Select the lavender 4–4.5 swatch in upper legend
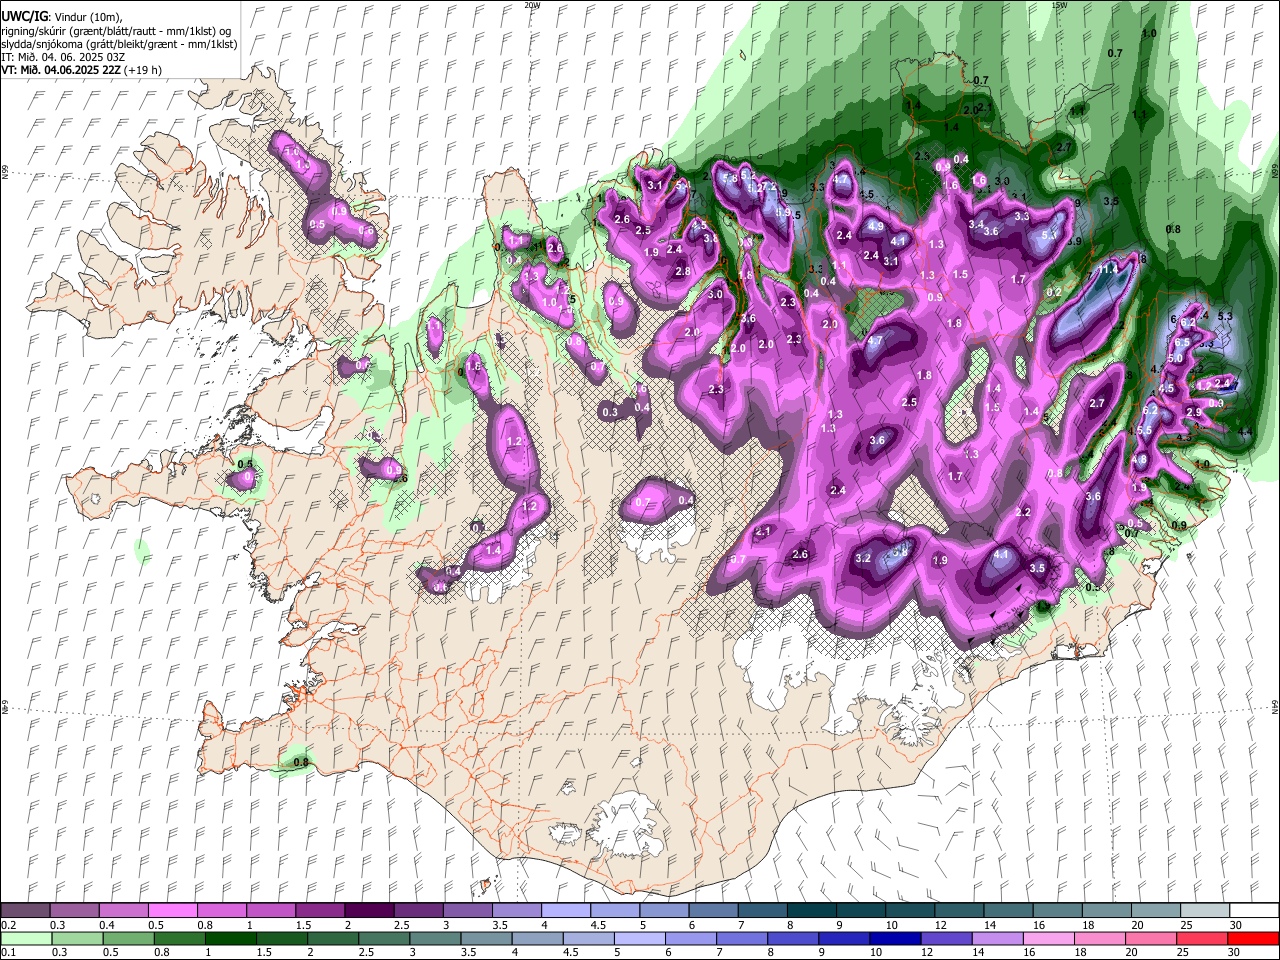The width and height of the screenshot is (1280, 960). [566, 911]
